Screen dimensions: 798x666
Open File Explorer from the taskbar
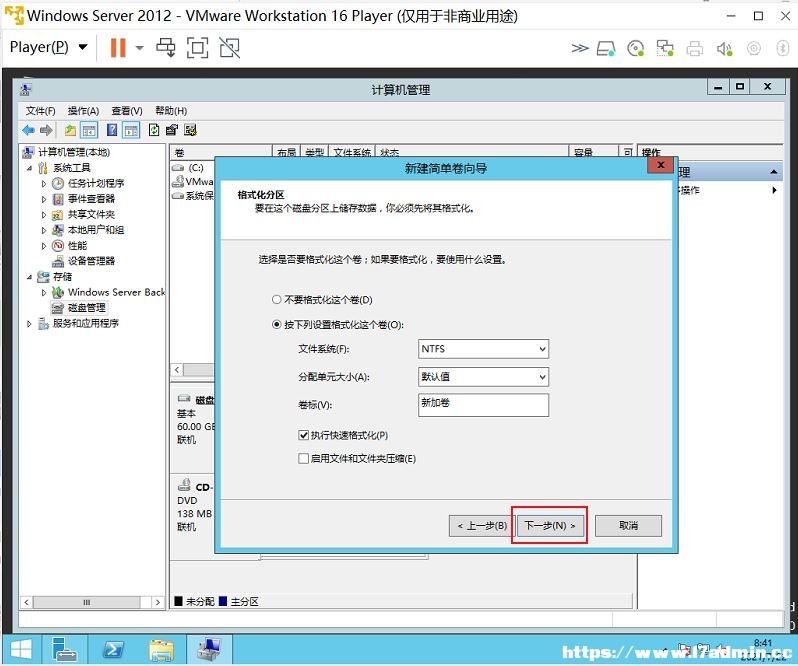(x=161, y=650)
